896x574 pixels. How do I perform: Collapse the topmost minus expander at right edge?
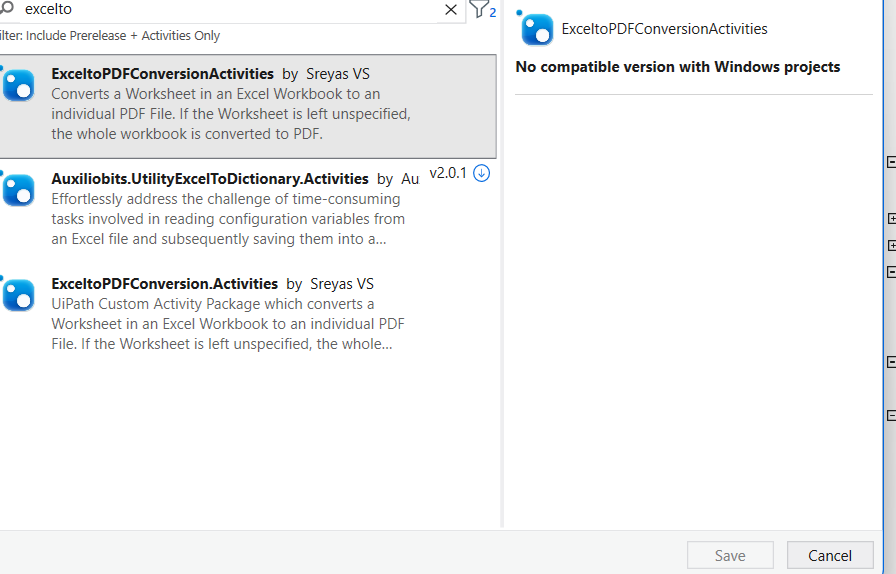pyautogui.click(x=891, y=162)
